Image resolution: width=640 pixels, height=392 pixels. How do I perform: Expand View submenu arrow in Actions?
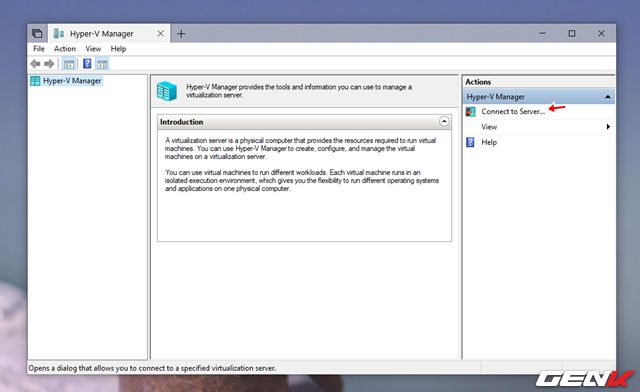coord(608,127)
